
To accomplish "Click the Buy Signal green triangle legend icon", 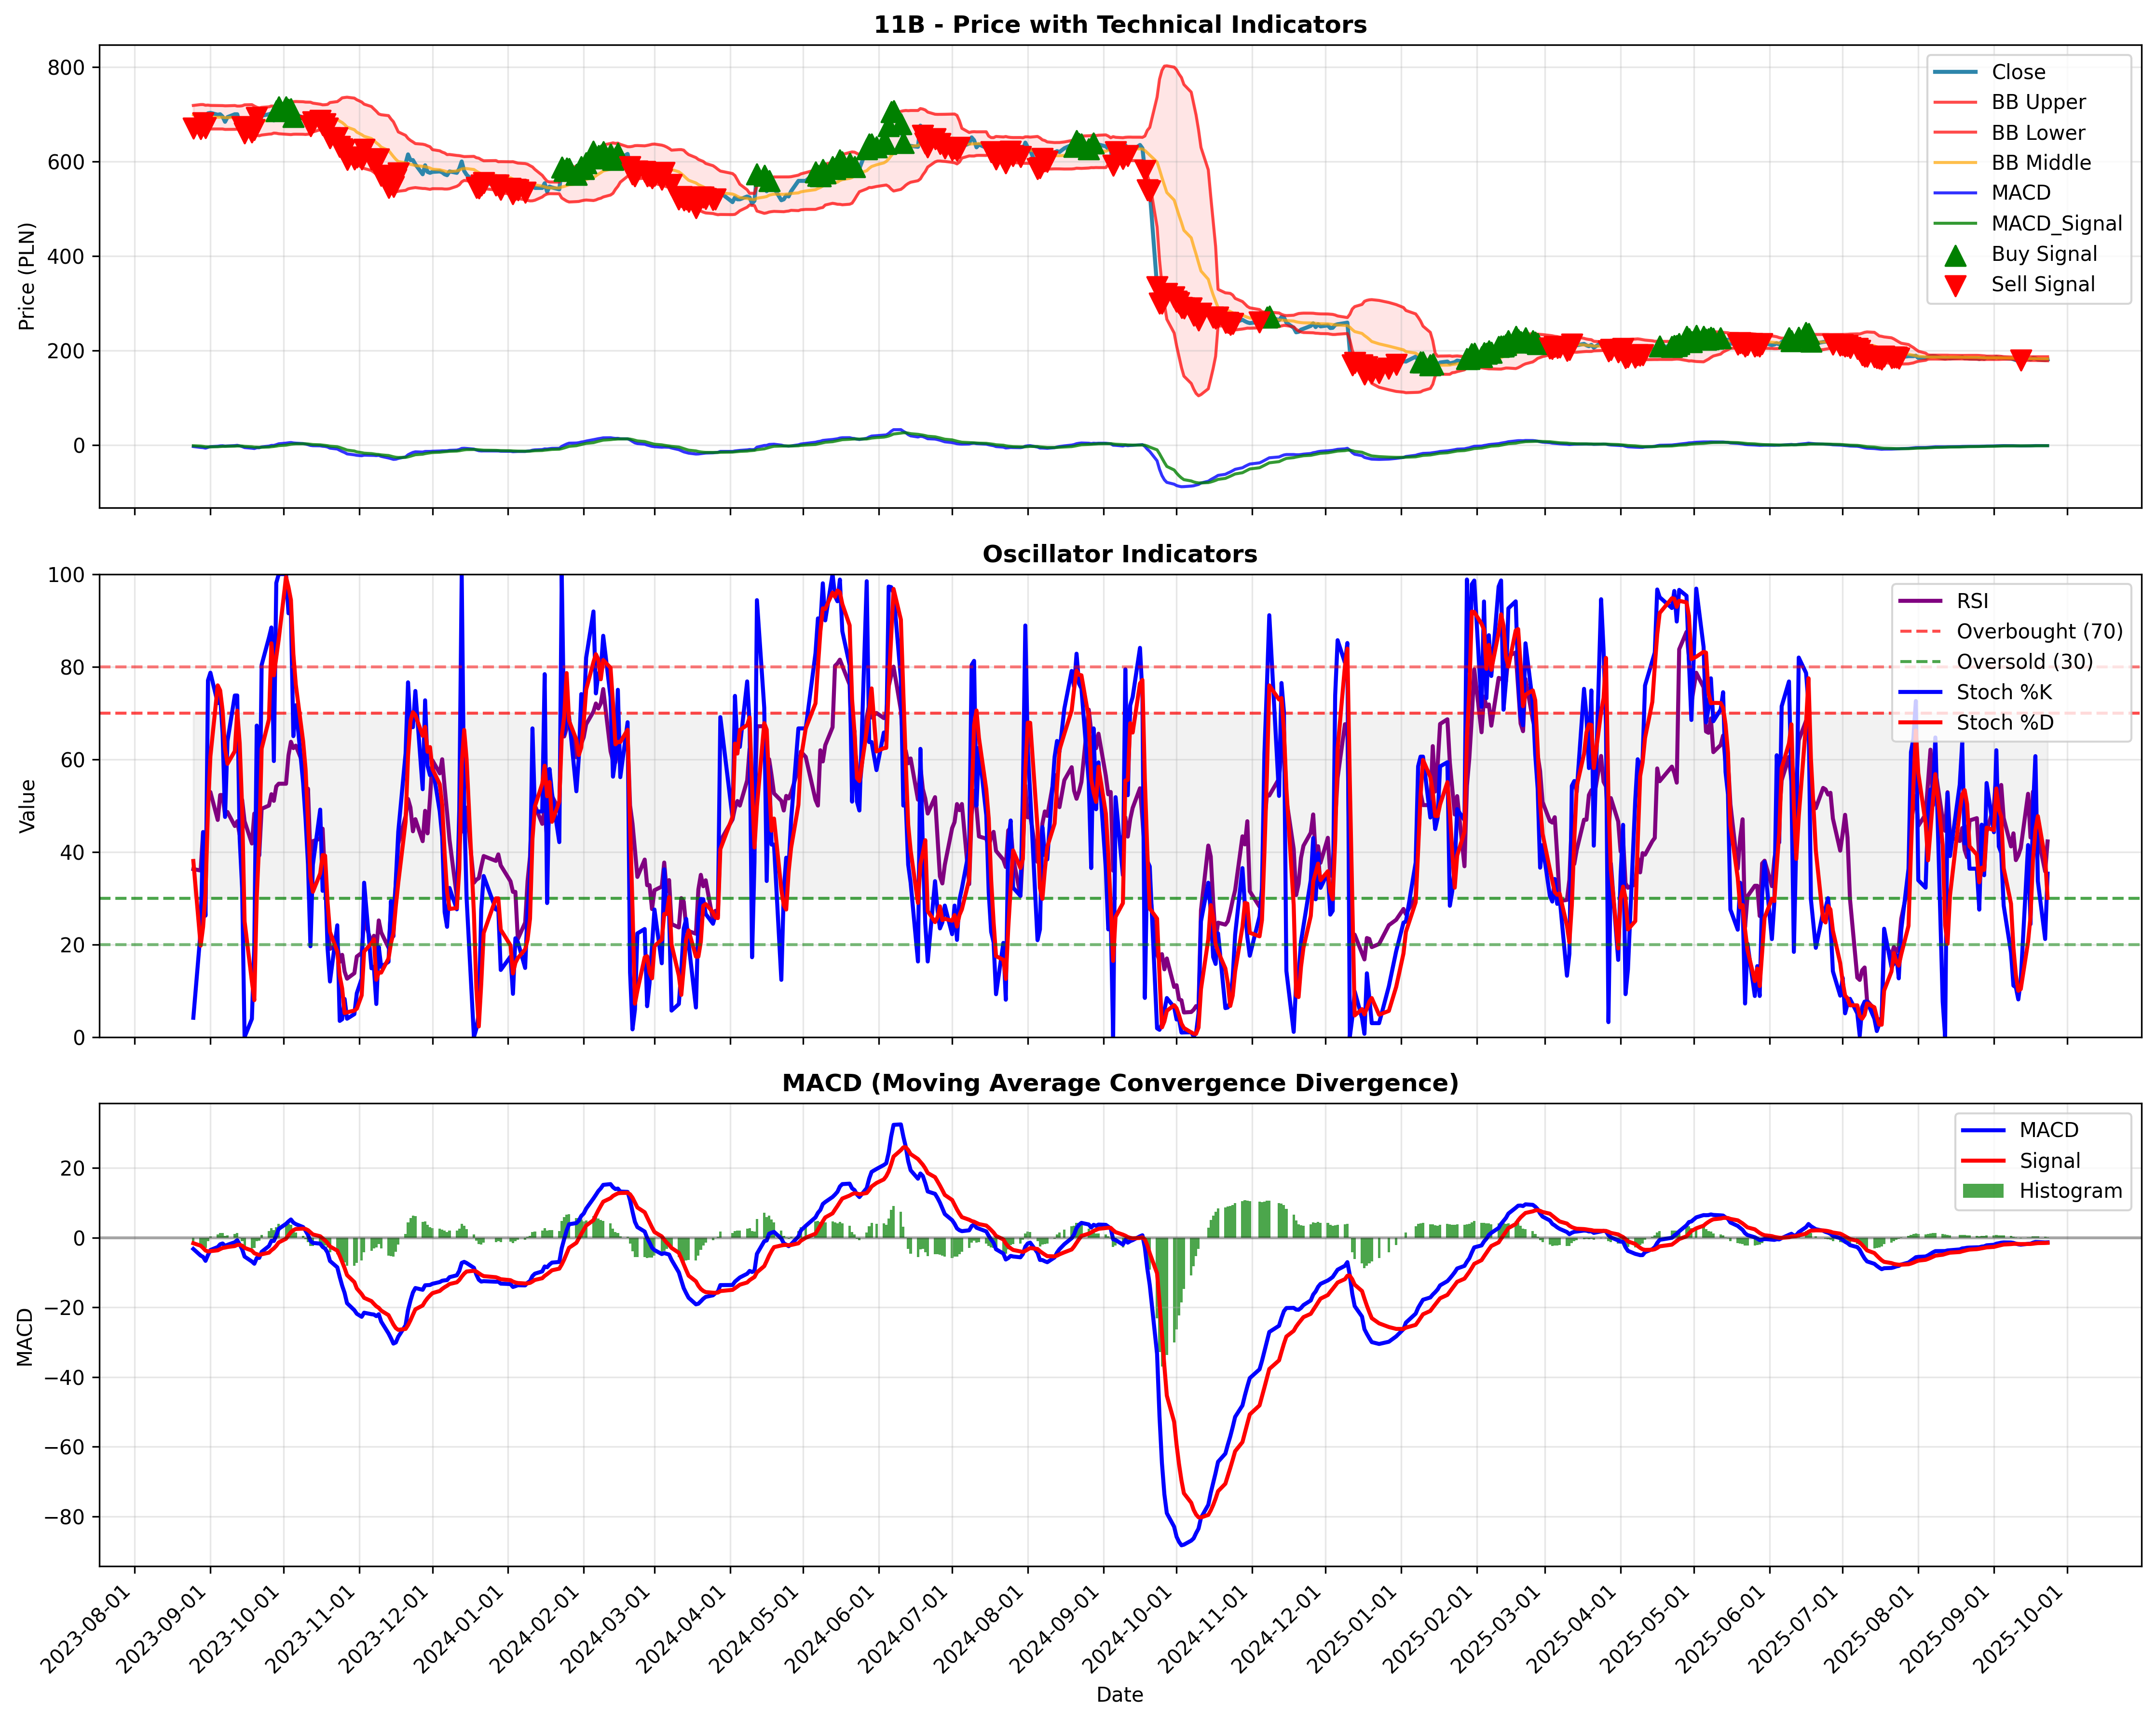I will [1955, 254].
